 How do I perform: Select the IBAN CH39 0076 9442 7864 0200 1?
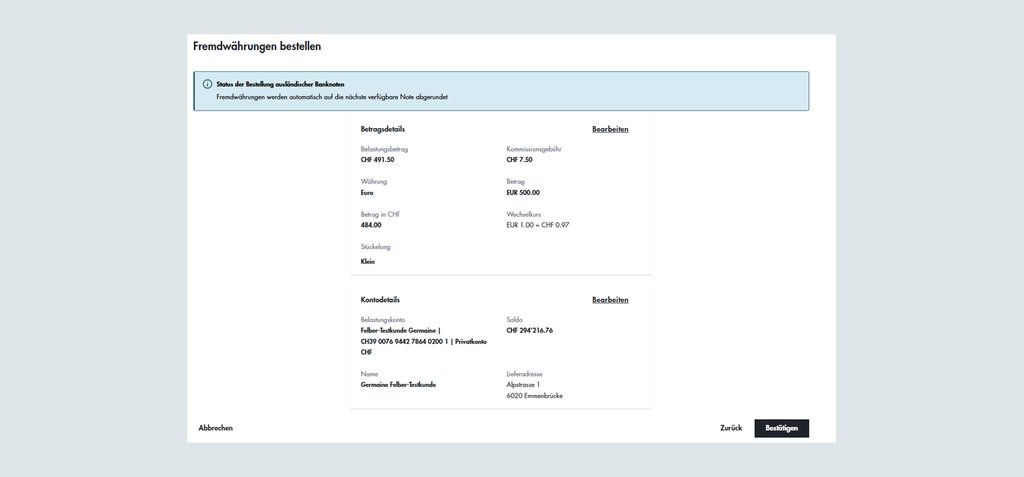pos(404,341)
